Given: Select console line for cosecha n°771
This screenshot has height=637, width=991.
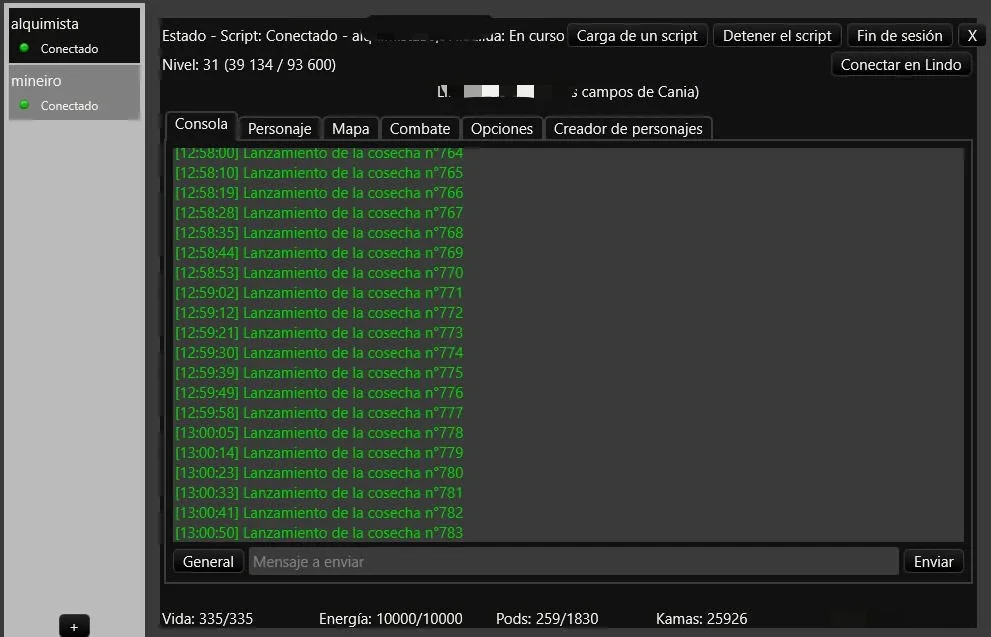Looking at the screenshot, I should tap(319, 293).
